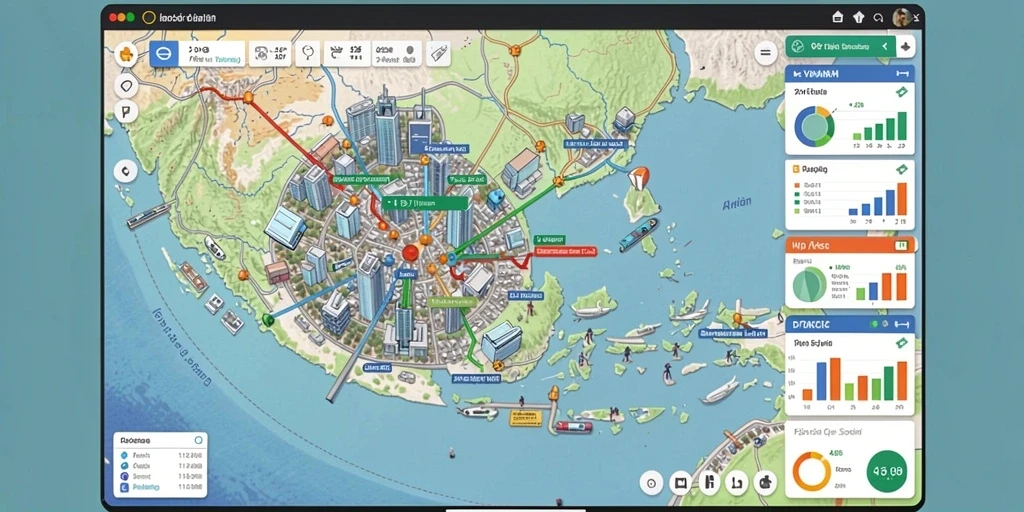Collapse the green side panel with chevron arrow
1024x512 pixels.
pyautogui.click(x=884, y=46)
